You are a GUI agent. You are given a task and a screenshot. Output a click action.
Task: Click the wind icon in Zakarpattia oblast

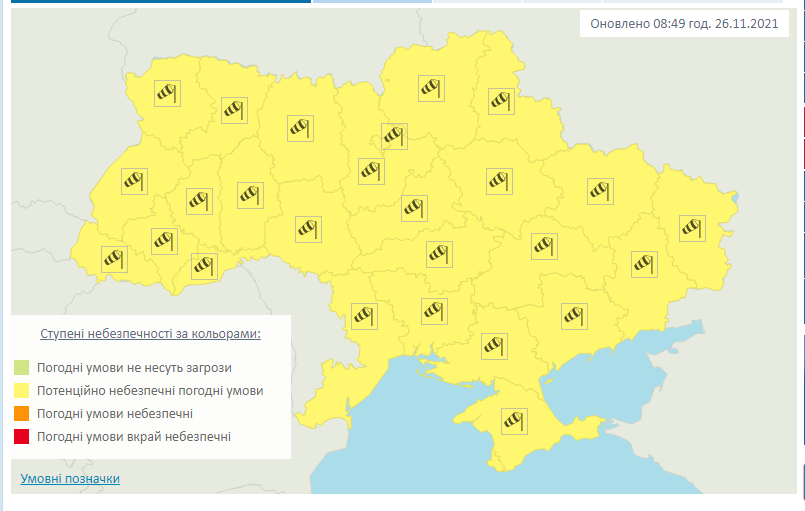pos(114,259)
